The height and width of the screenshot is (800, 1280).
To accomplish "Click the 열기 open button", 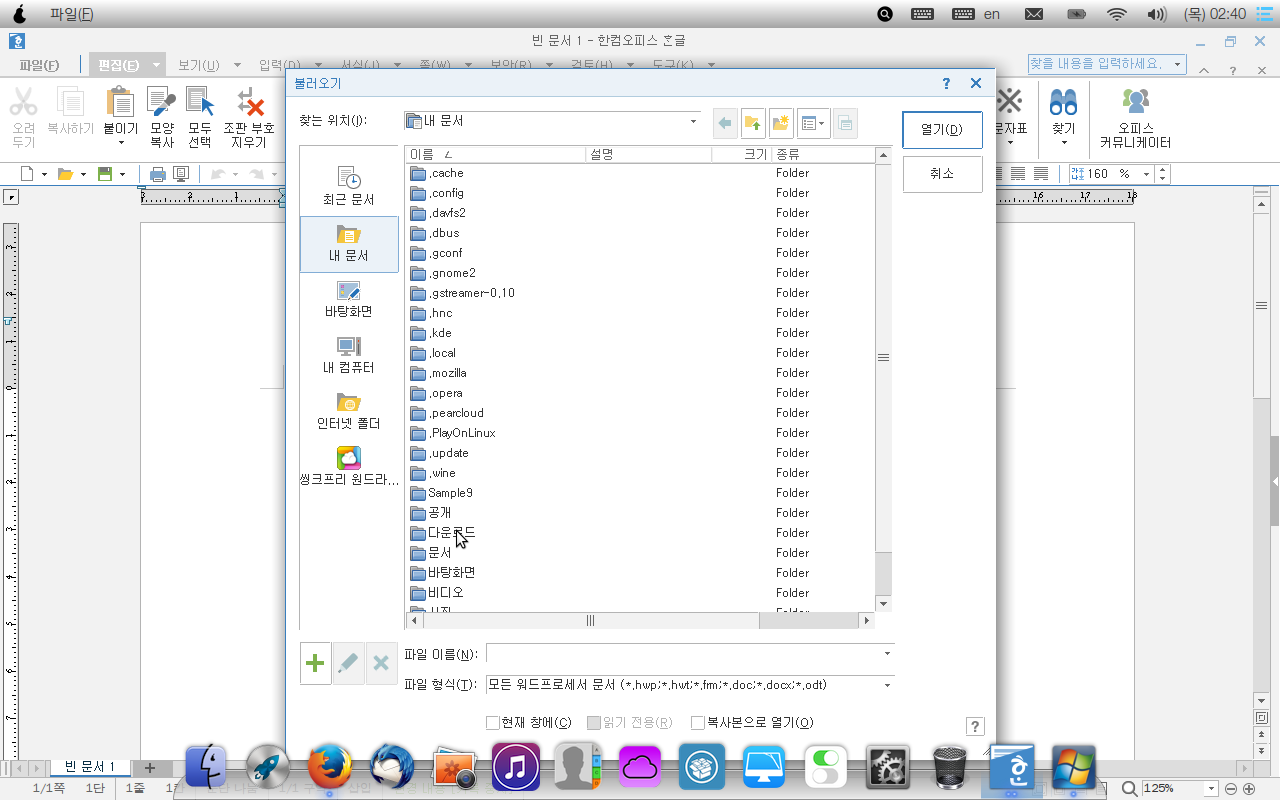I will pyautogui.click(x=942, y=130).
